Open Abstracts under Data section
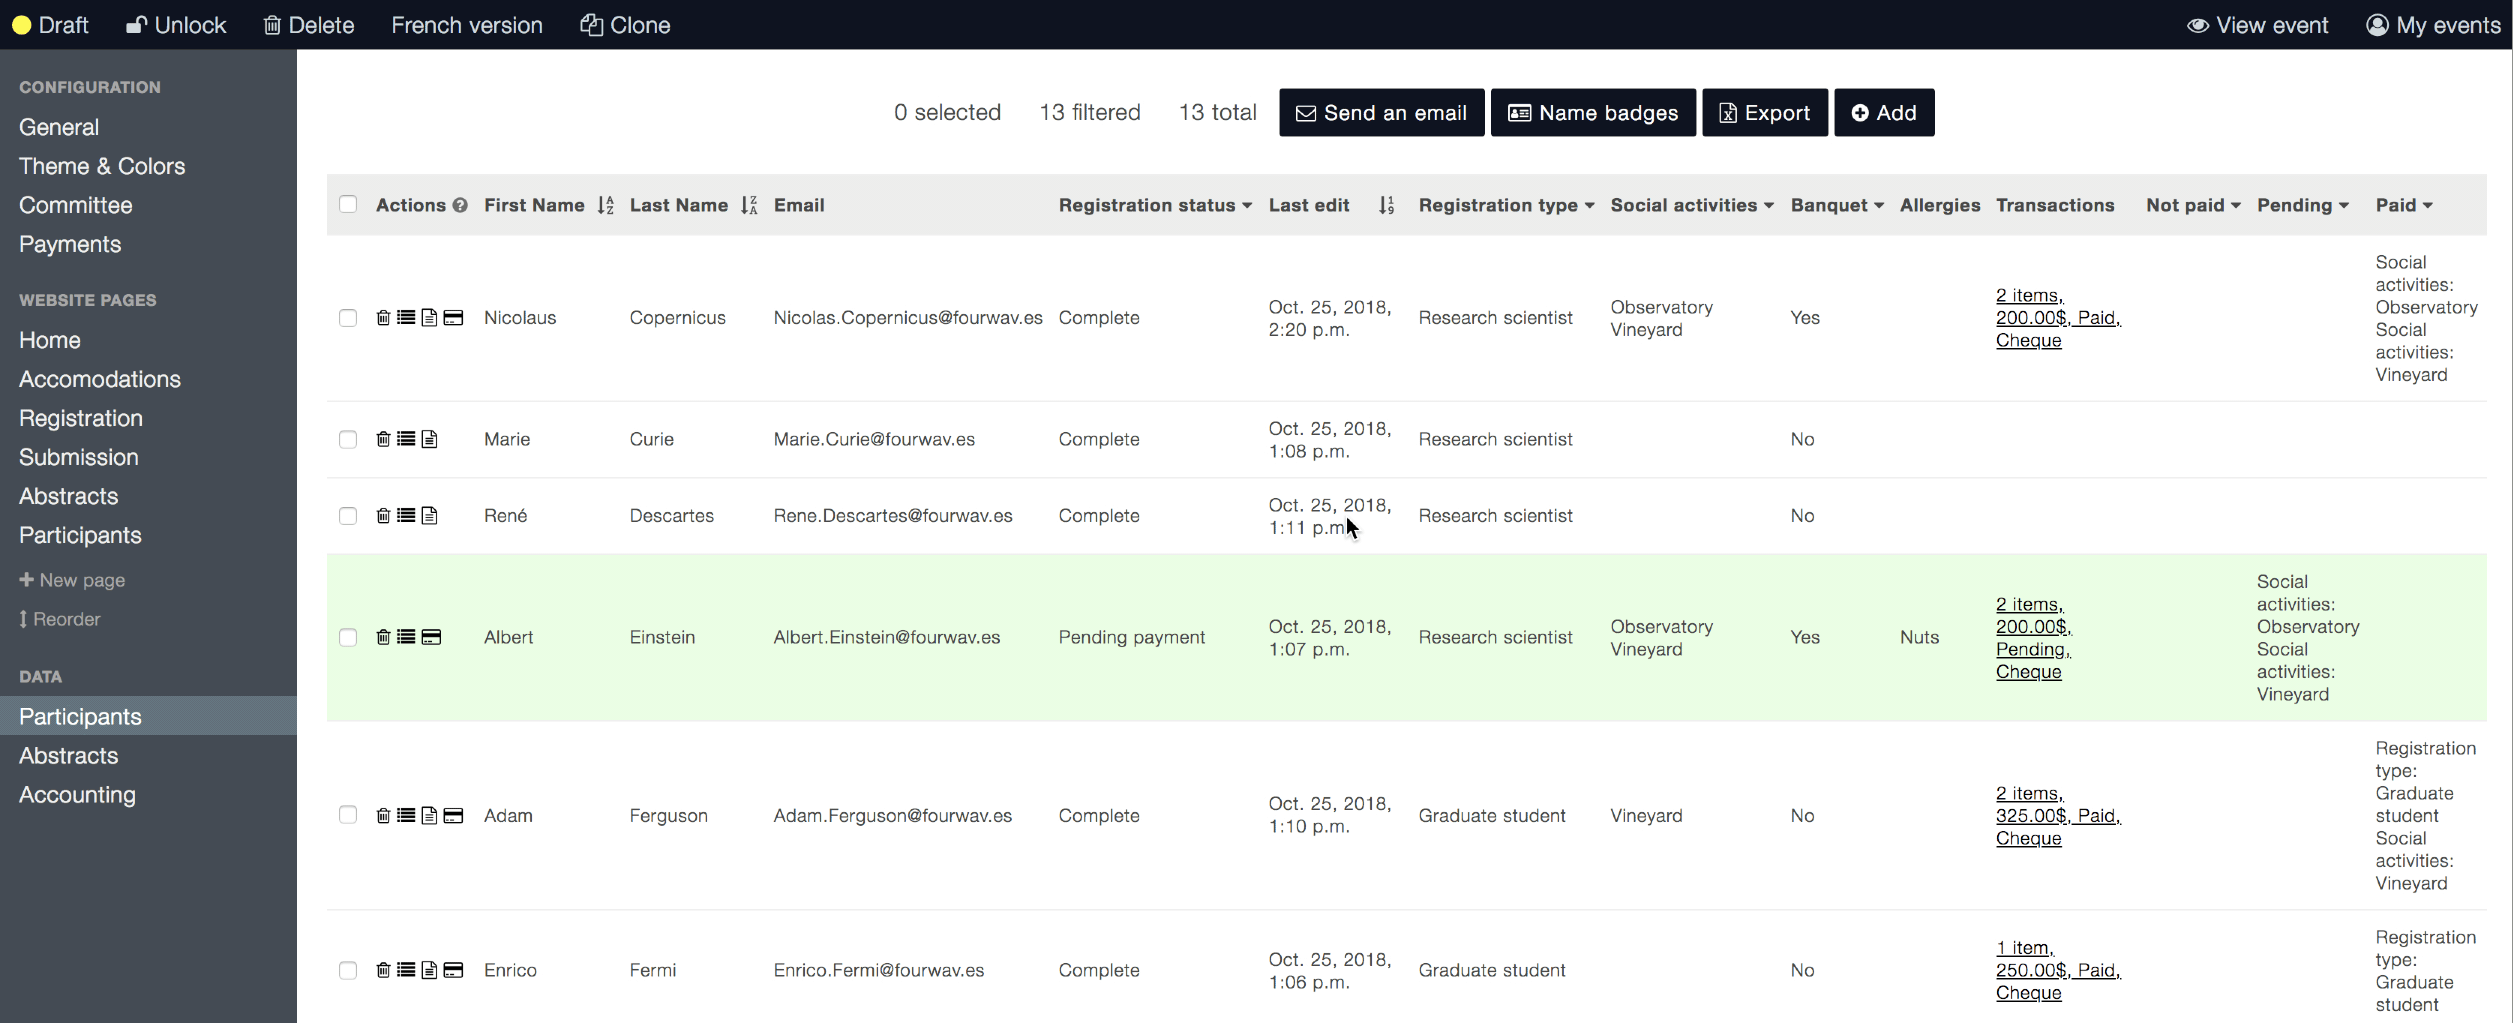2513x1023 pixels. [x=68, y=756]
